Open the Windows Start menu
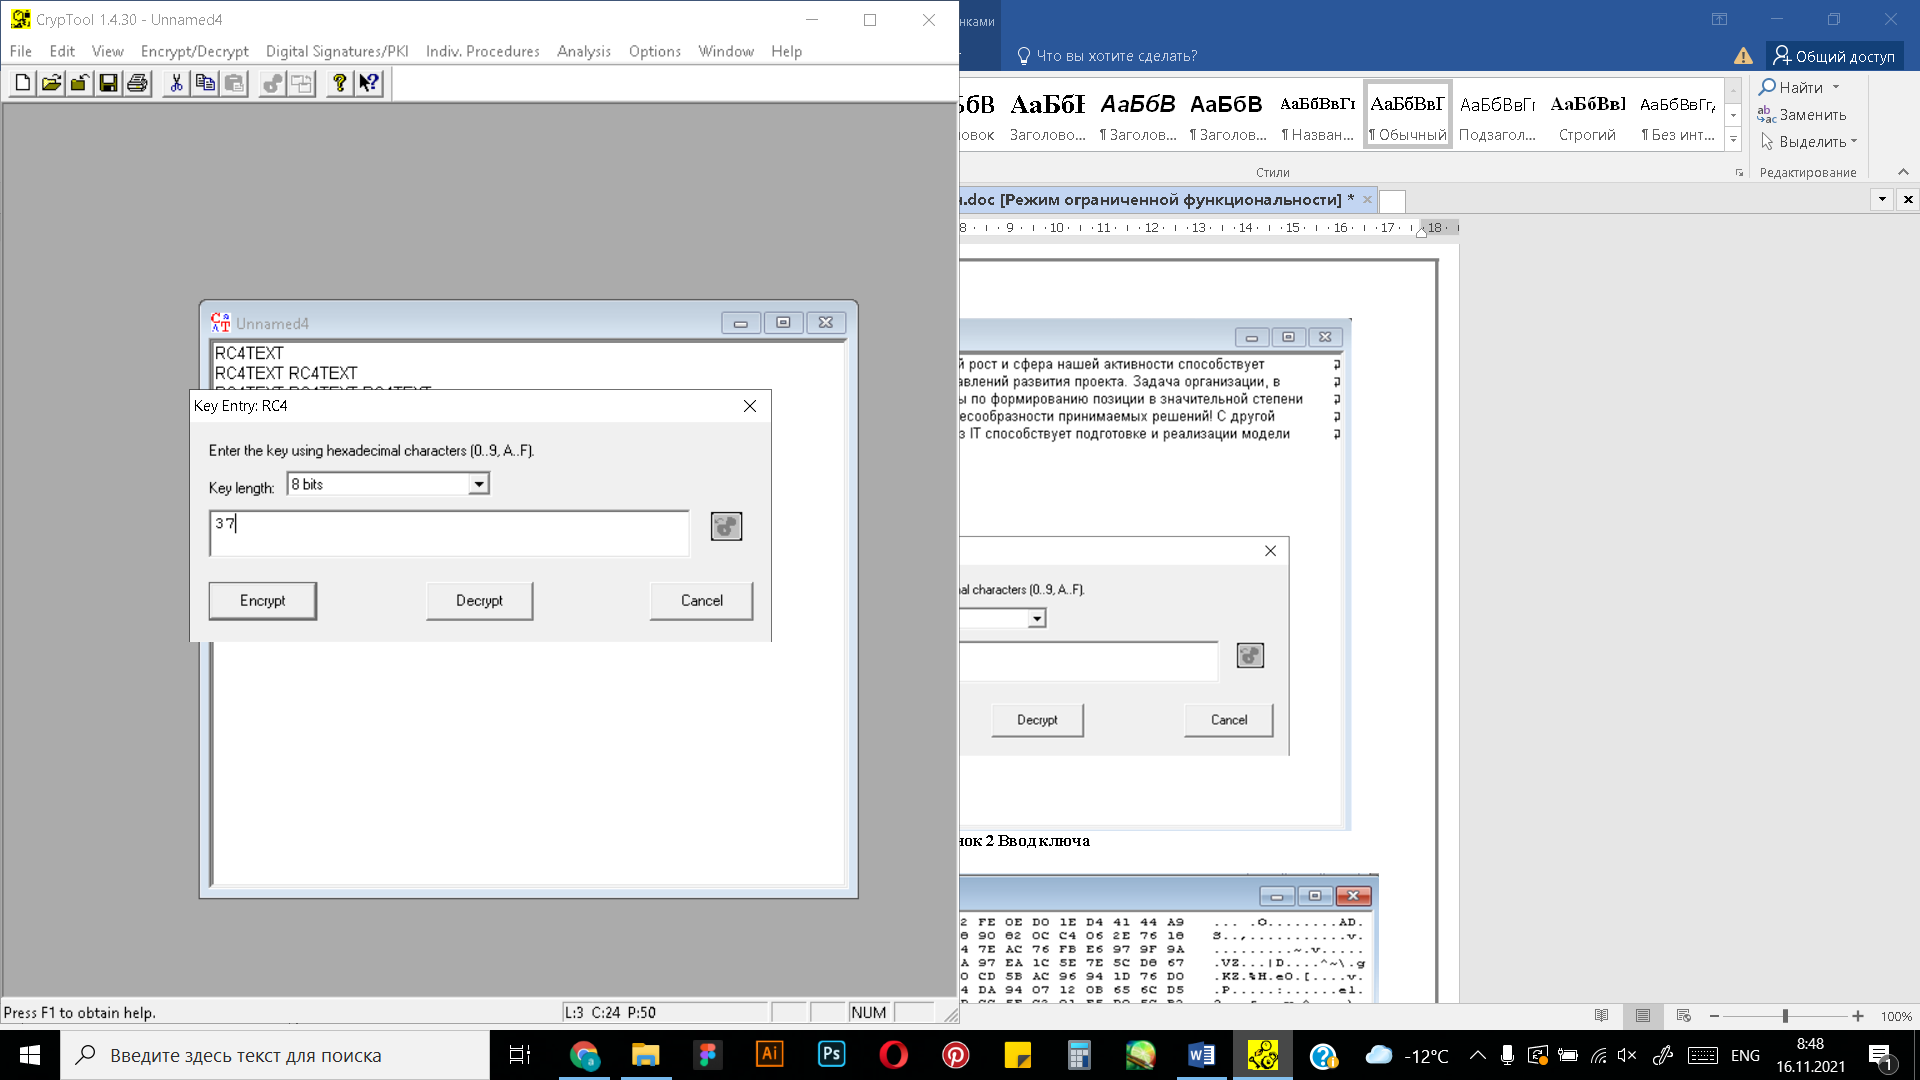The height and width of the screenshot is (1080, 1920). 30,1055
